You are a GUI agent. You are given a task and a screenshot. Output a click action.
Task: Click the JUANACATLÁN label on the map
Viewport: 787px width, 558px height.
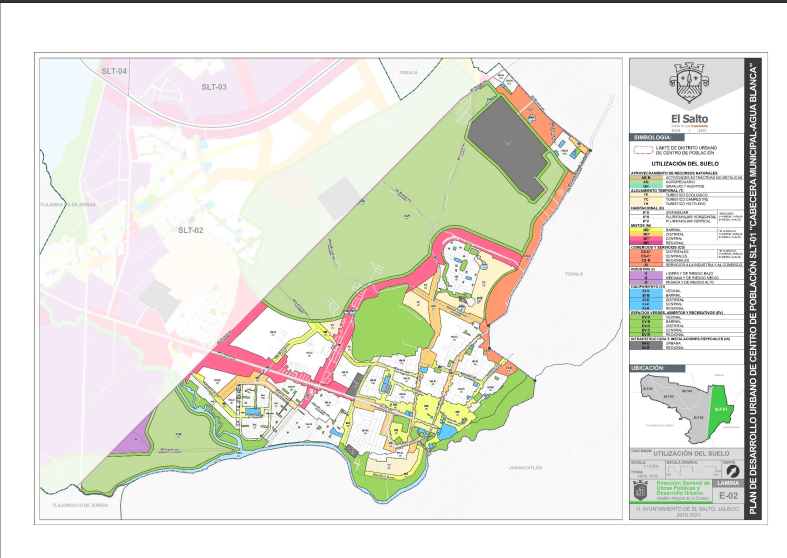[531, 466]
